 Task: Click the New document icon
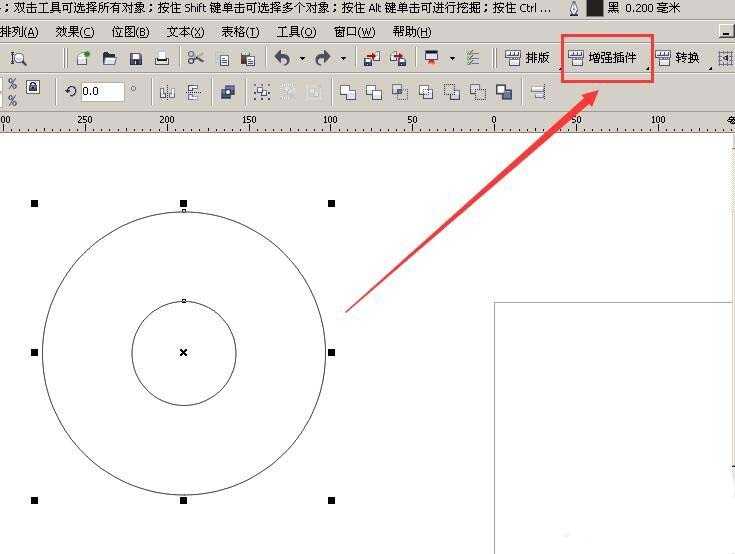coord(83,59)
